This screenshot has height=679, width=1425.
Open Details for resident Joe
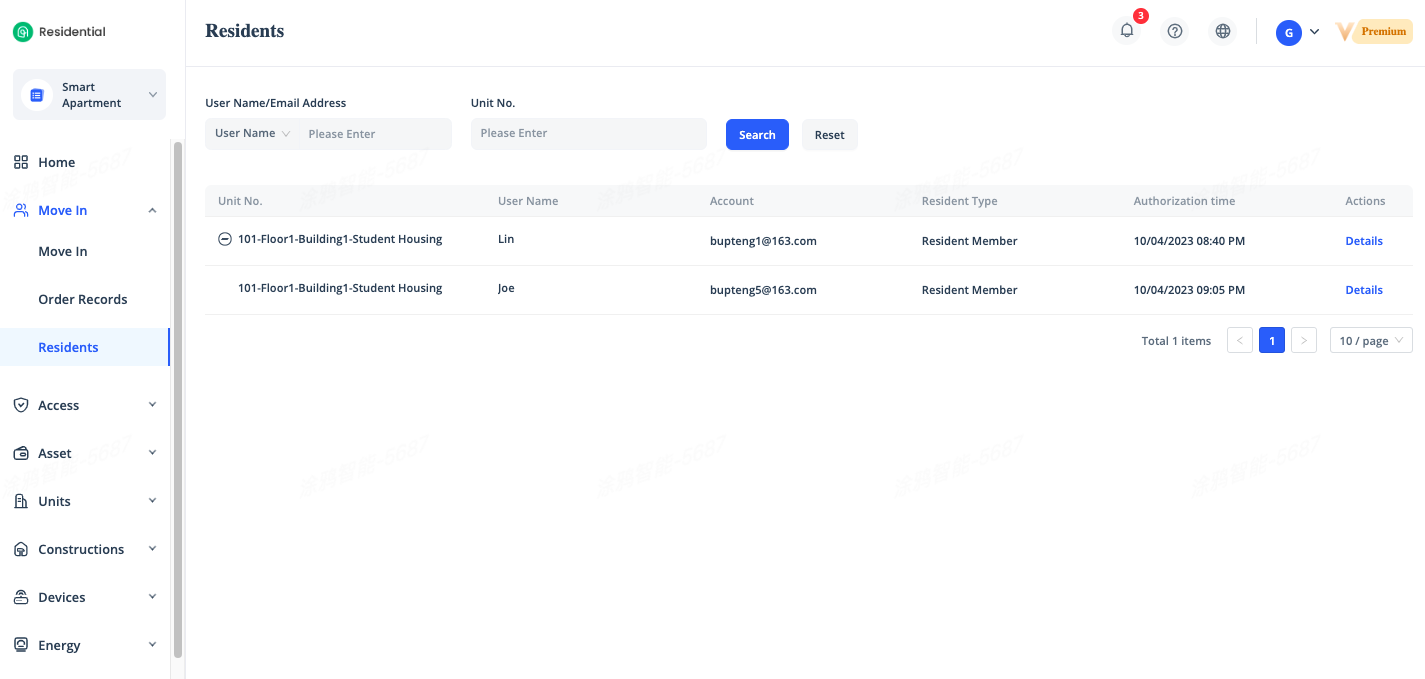point(1363,290)
